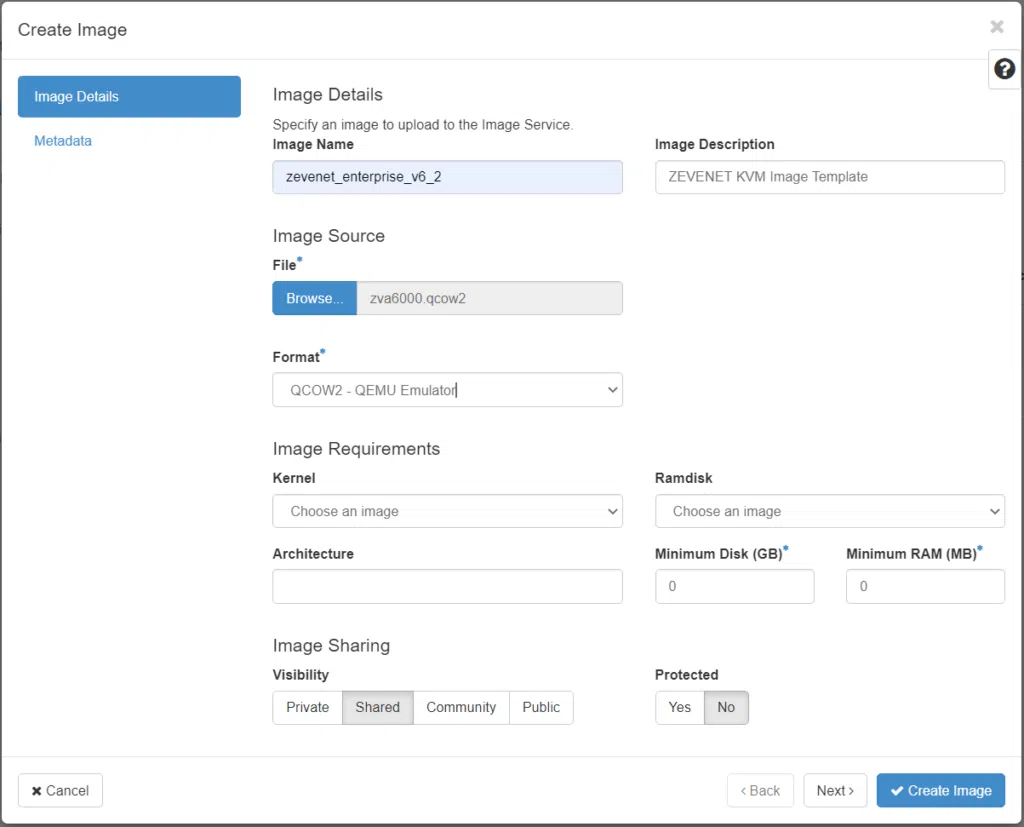
Task: Click the Architecture input field
Action: [447, 586]
